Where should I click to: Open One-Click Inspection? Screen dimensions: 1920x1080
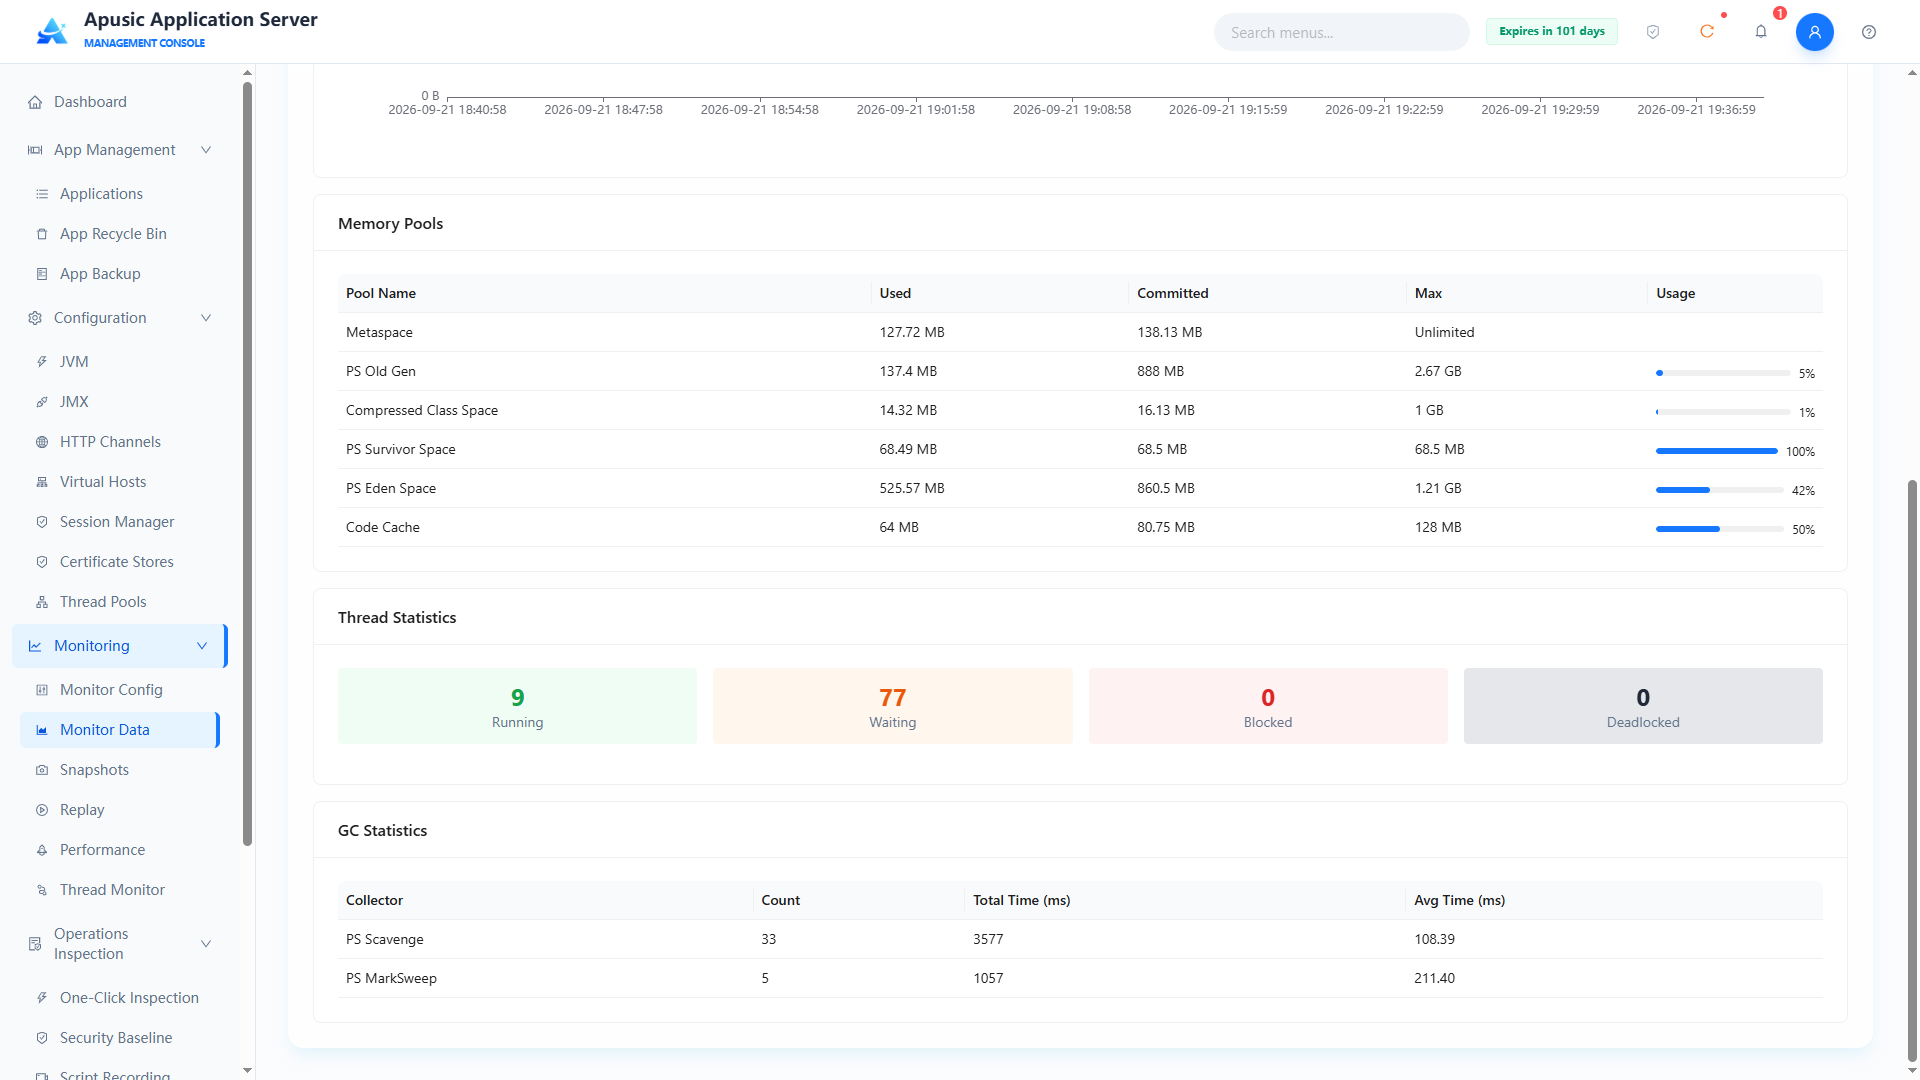click(120, 998)
